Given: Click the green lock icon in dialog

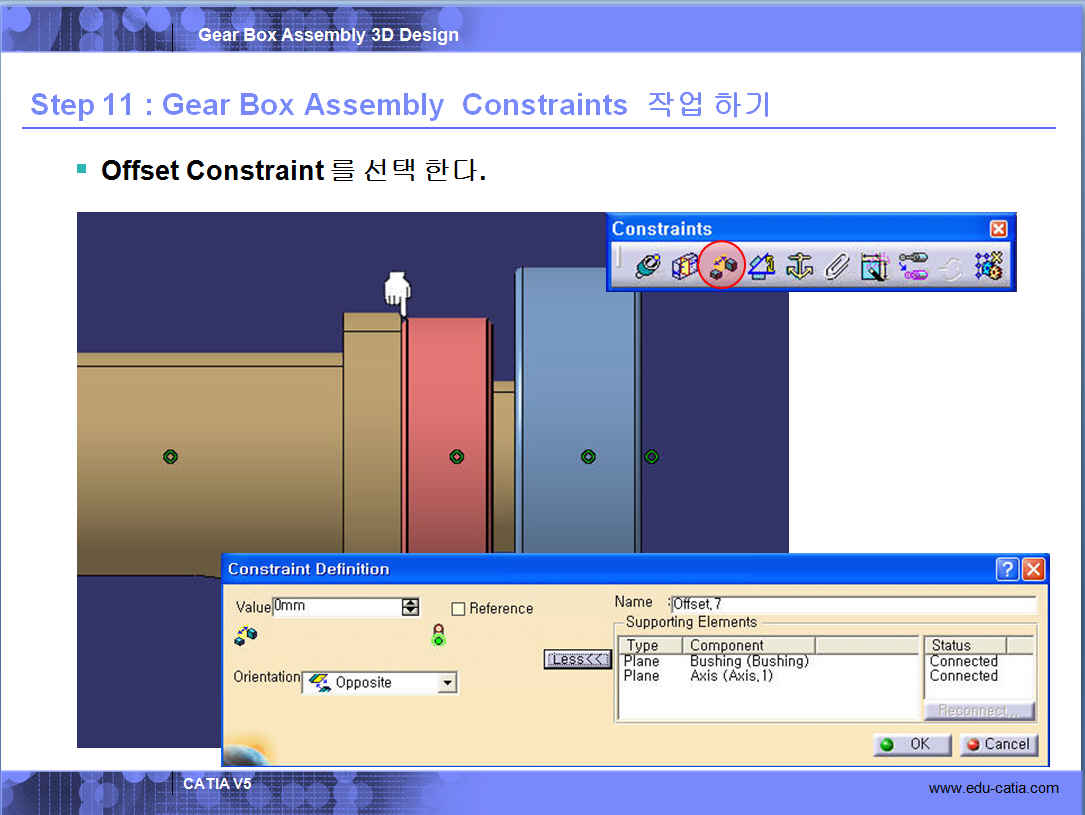Looking at the screenshot, I should pos(438,635).
